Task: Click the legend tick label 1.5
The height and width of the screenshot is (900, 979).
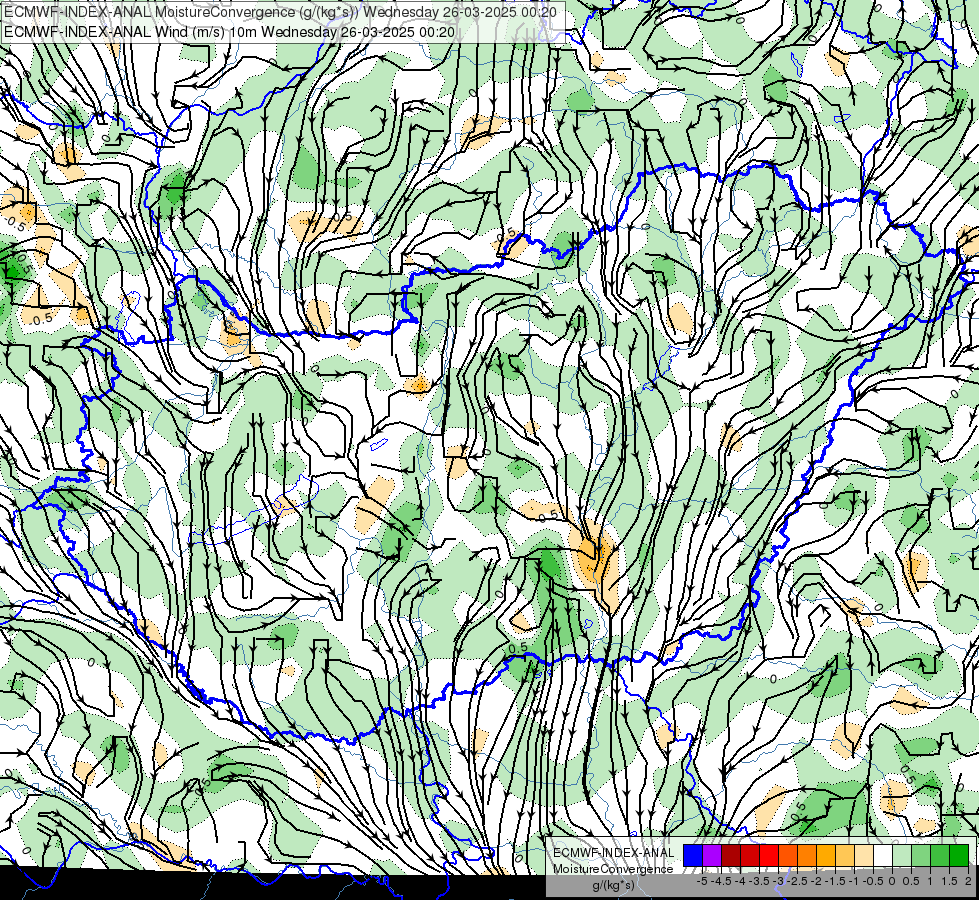Action: click(950, 881)
